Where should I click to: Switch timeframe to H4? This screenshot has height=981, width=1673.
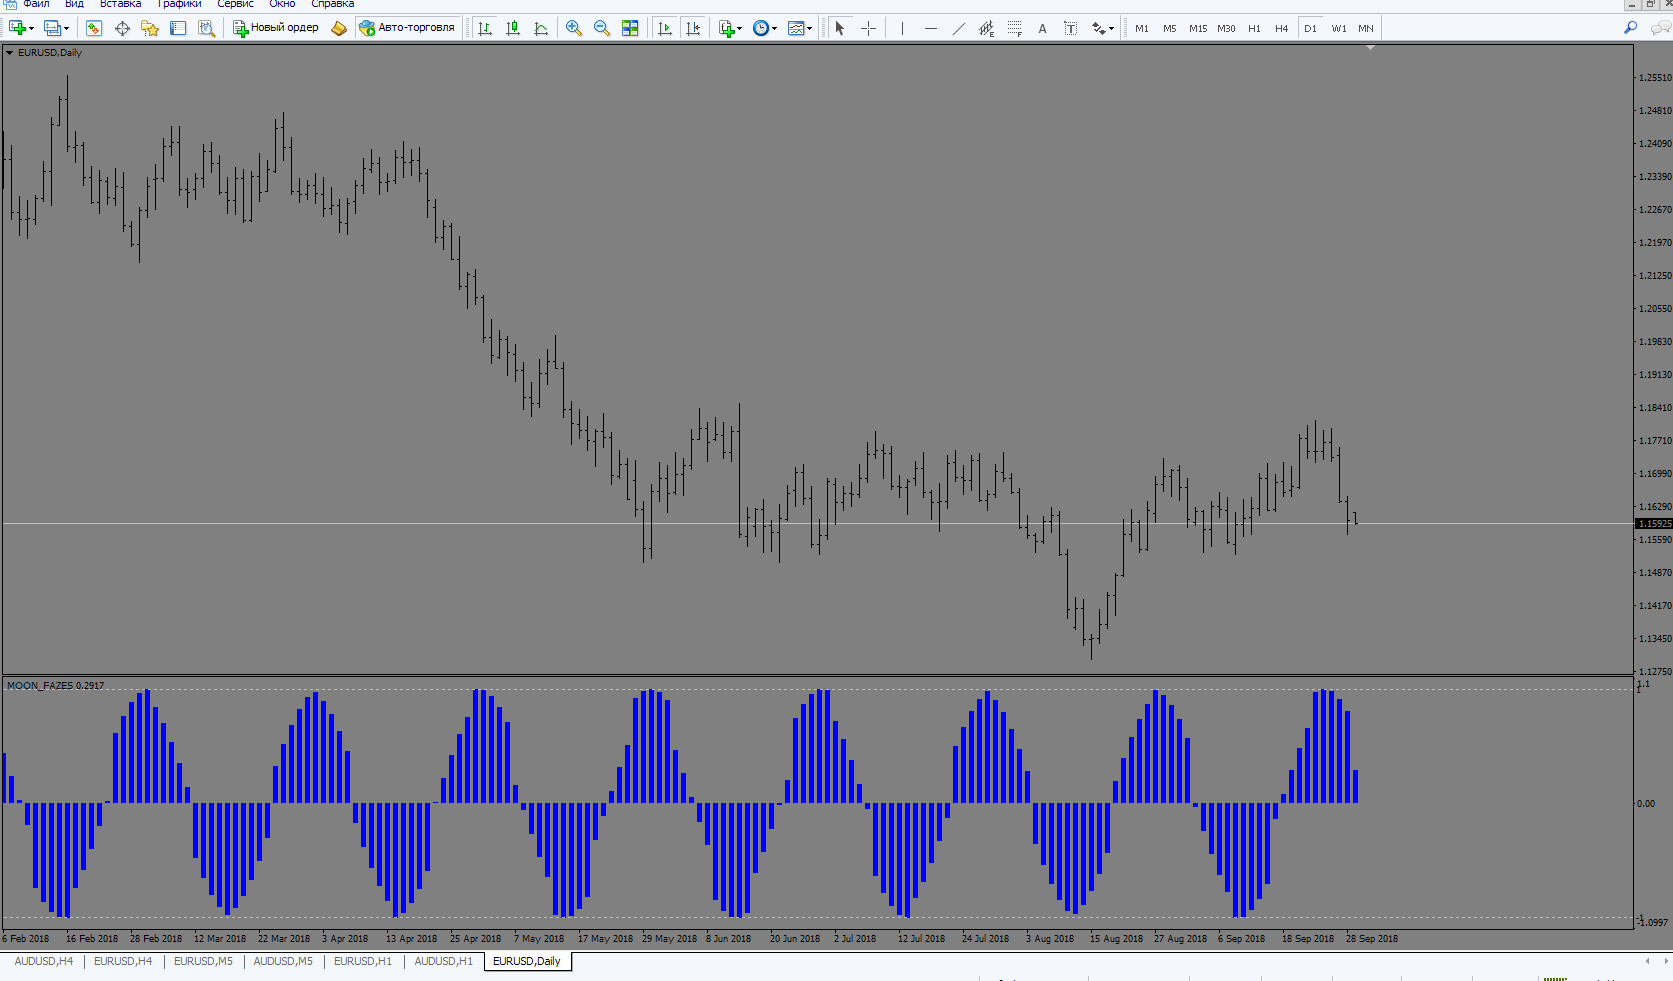[1282, 28]
